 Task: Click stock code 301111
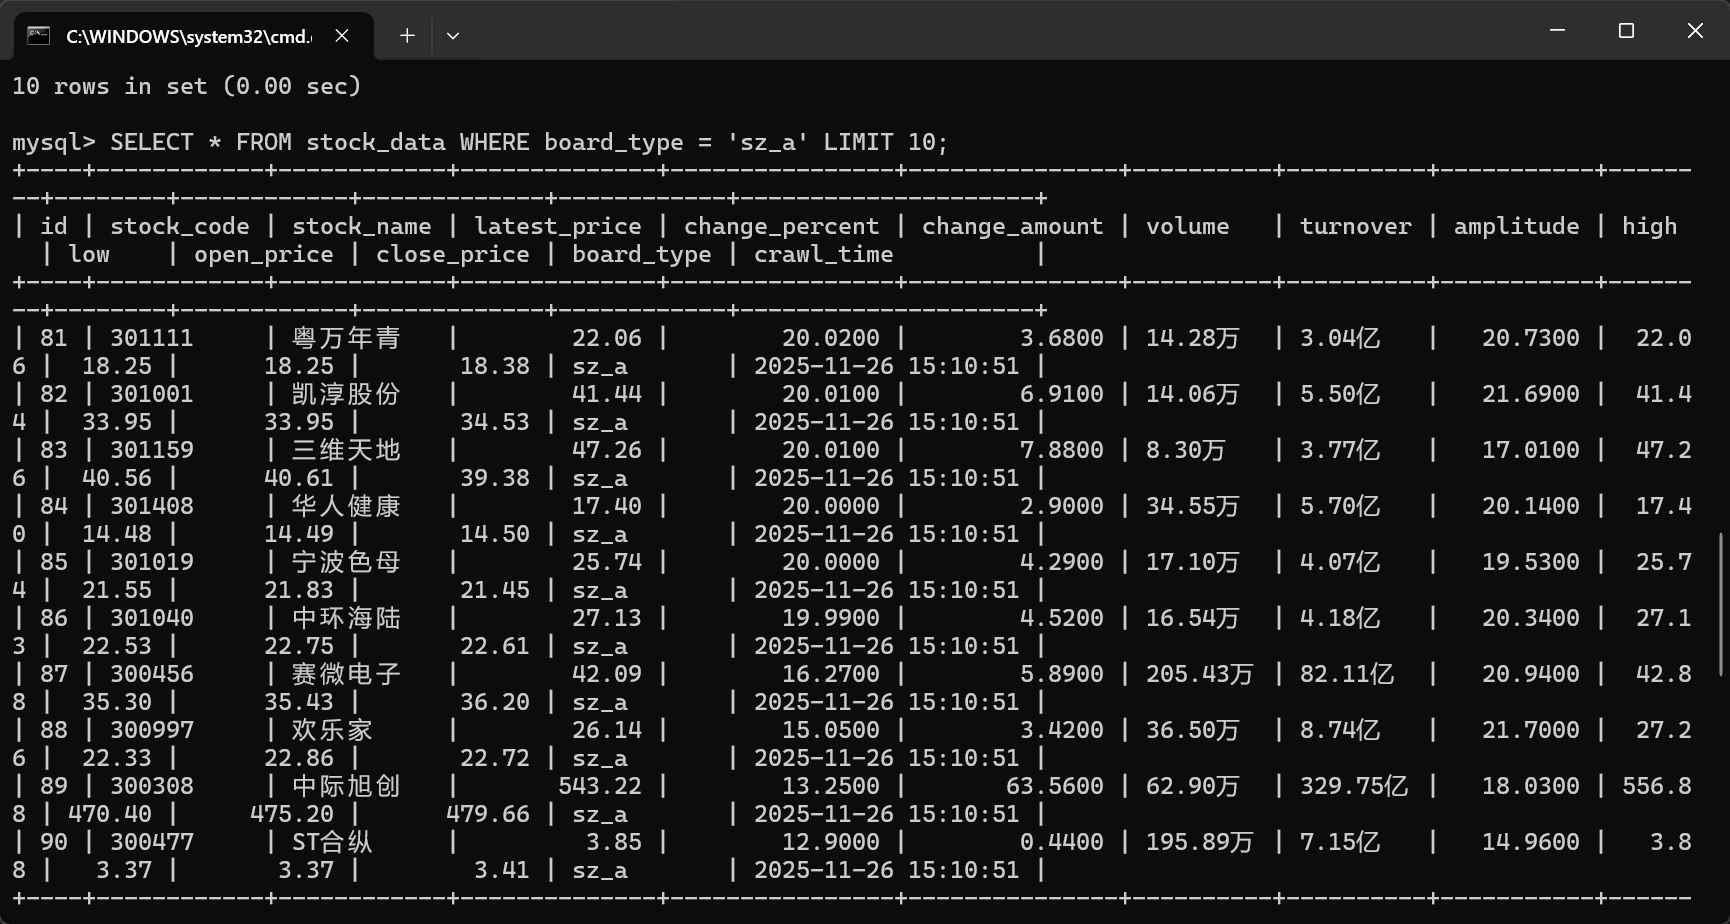click(x=152, y=339)
